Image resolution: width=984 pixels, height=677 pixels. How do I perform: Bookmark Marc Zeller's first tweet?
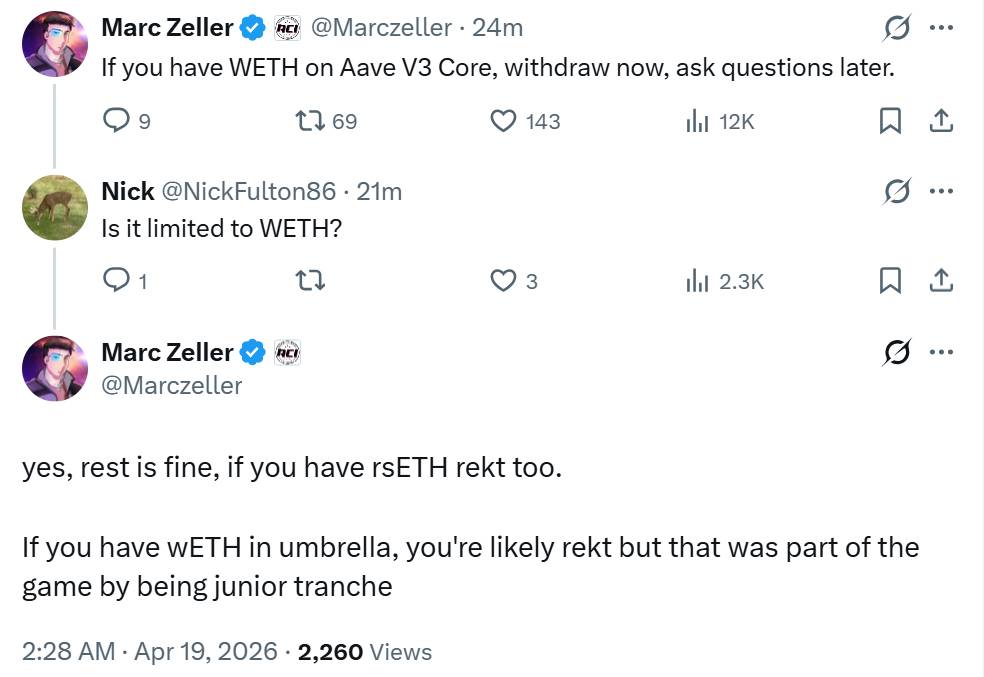click(x=889, y=121)
